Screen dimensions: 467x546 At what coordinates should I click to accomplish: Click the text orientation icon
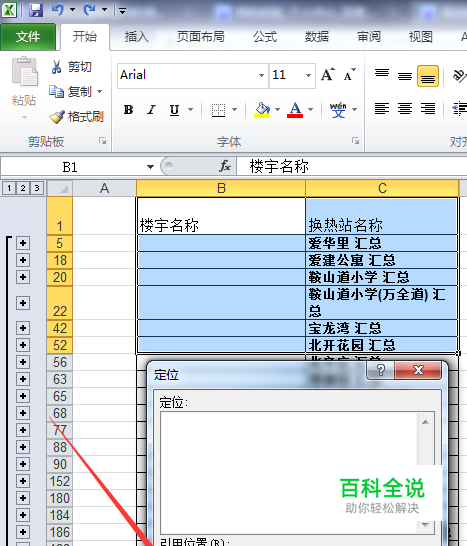[459, 75]
